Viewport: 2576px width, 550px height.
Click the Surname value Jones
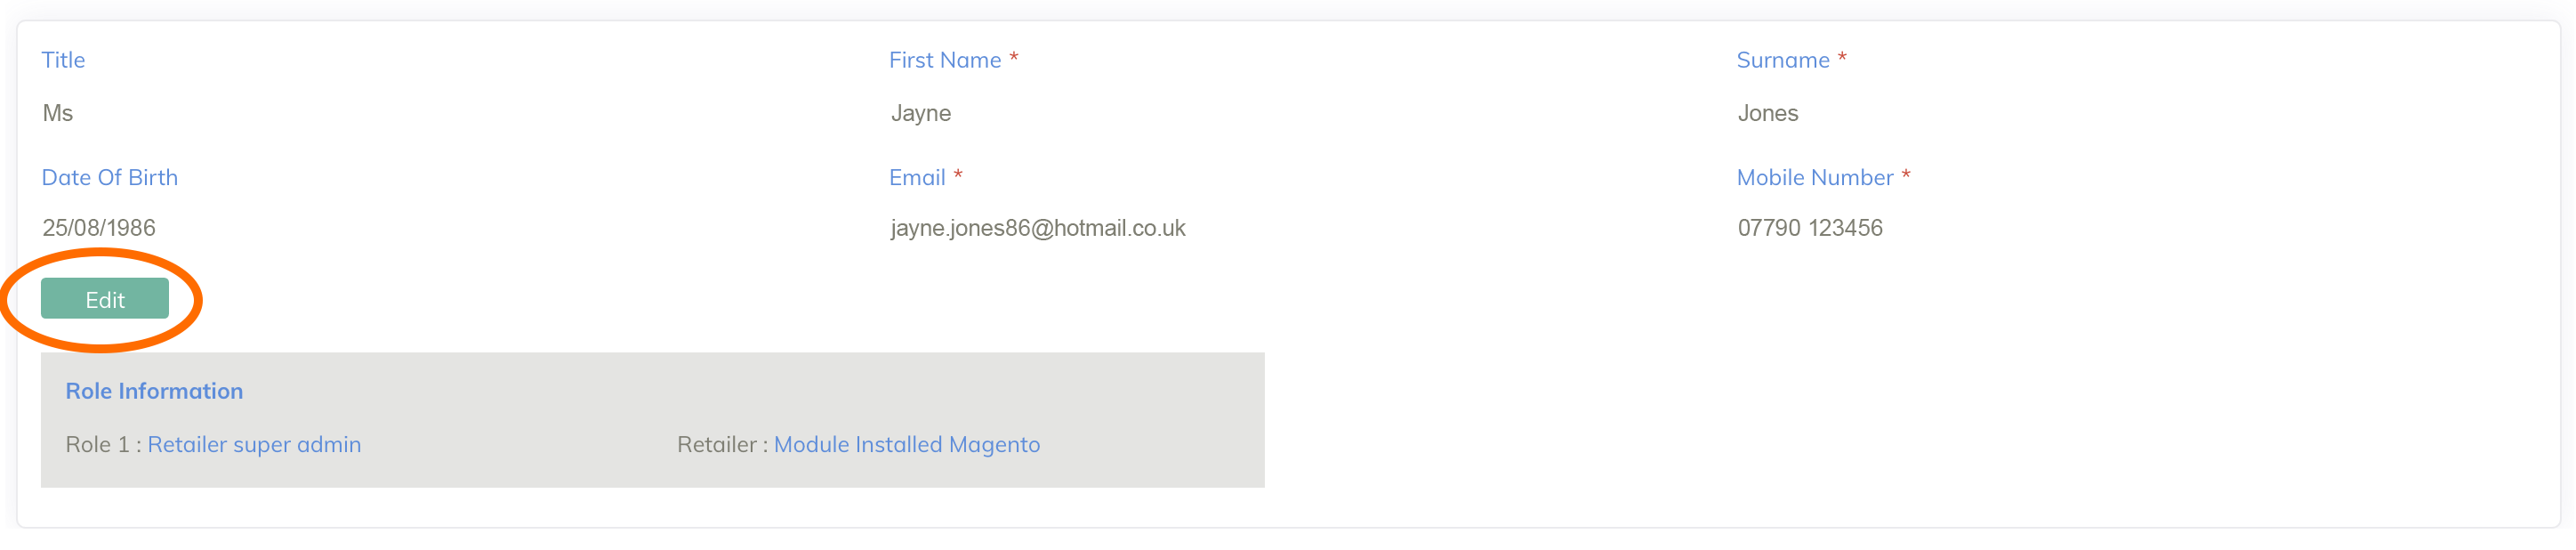[1767, 113]
